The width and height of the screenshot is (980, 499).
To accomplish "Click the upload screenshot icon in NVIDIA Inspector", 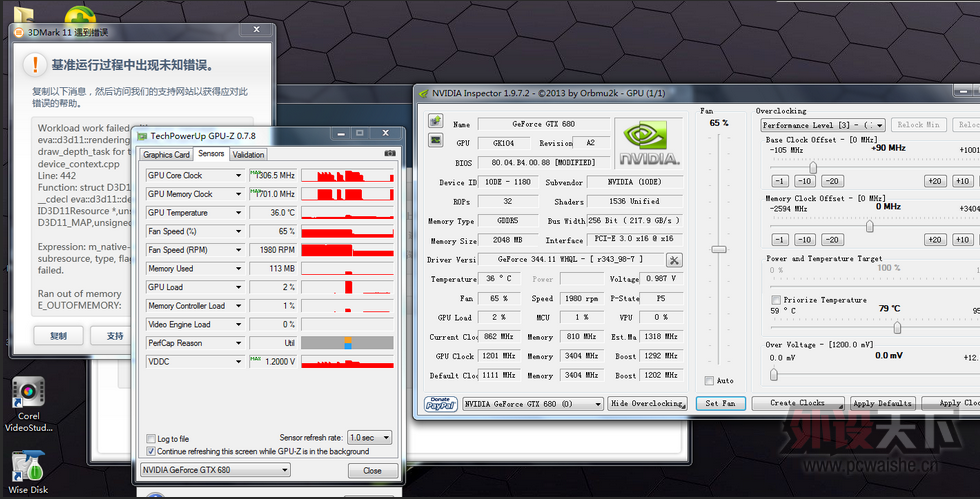I will point(436,120).
